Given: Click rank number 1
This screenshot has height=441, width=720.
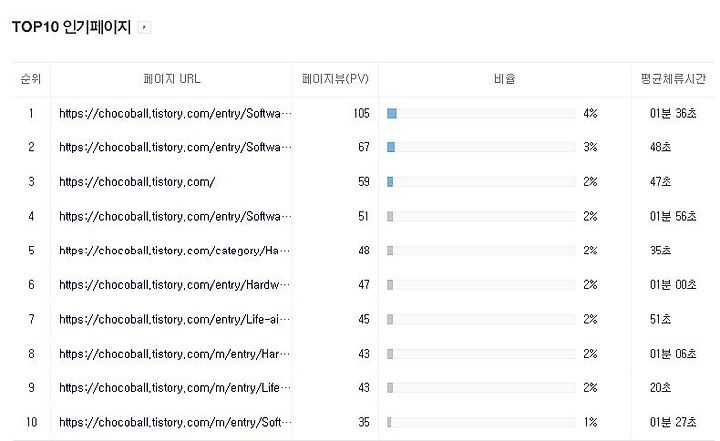Looking at the screenshot, I should tap(31, 113).
